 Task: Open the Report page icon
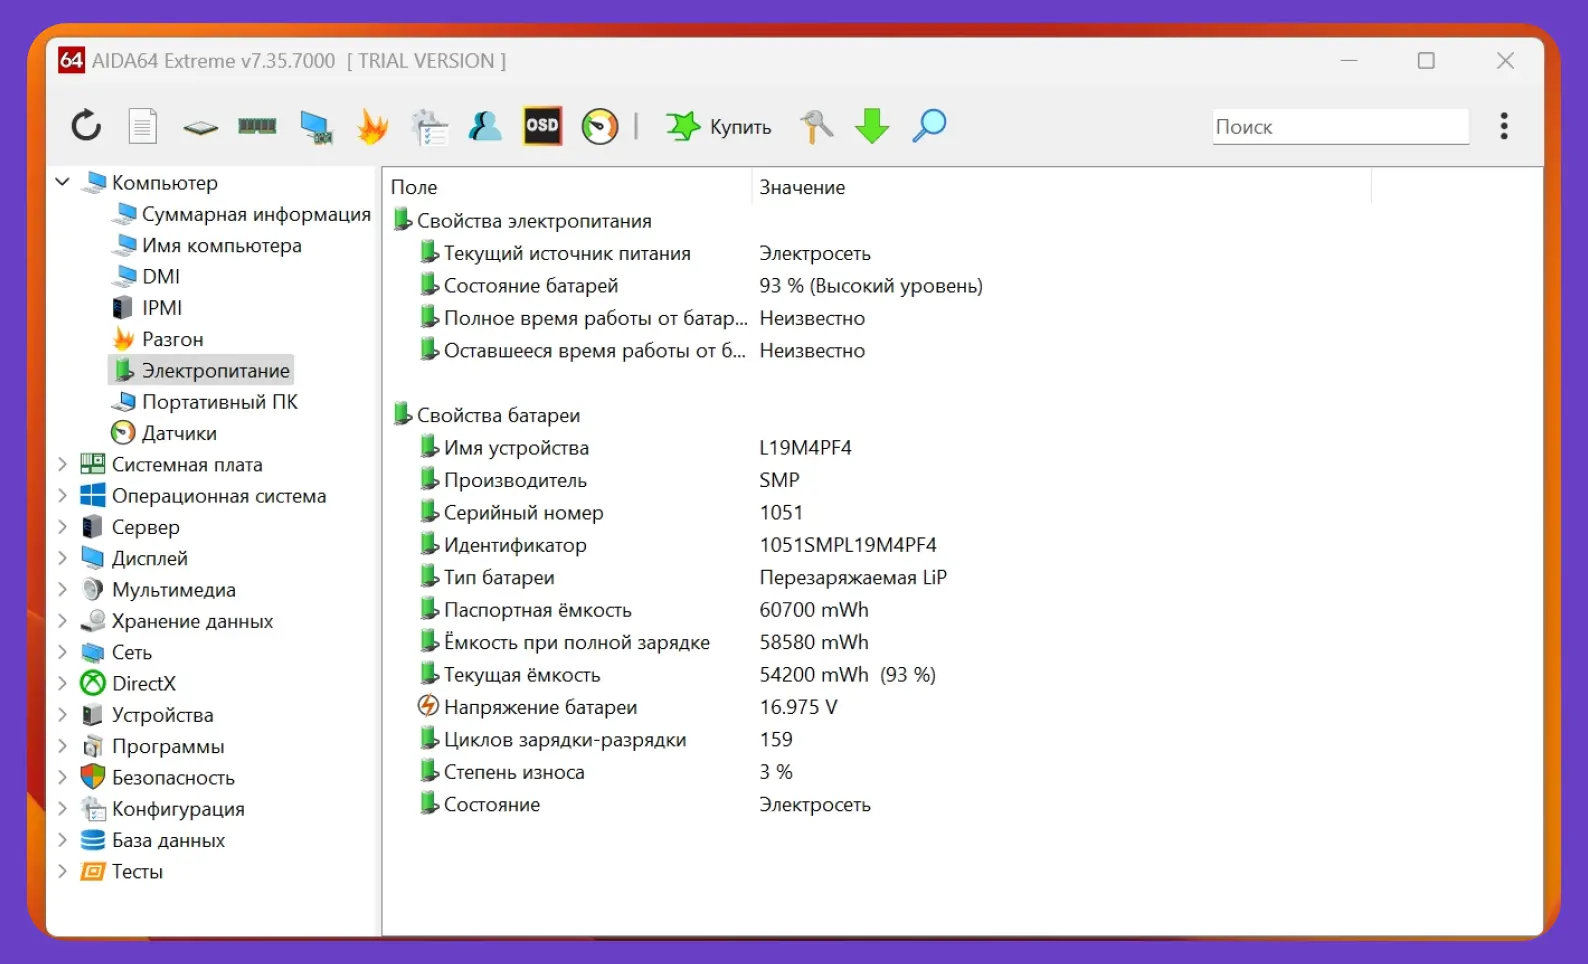click(143, 126)
